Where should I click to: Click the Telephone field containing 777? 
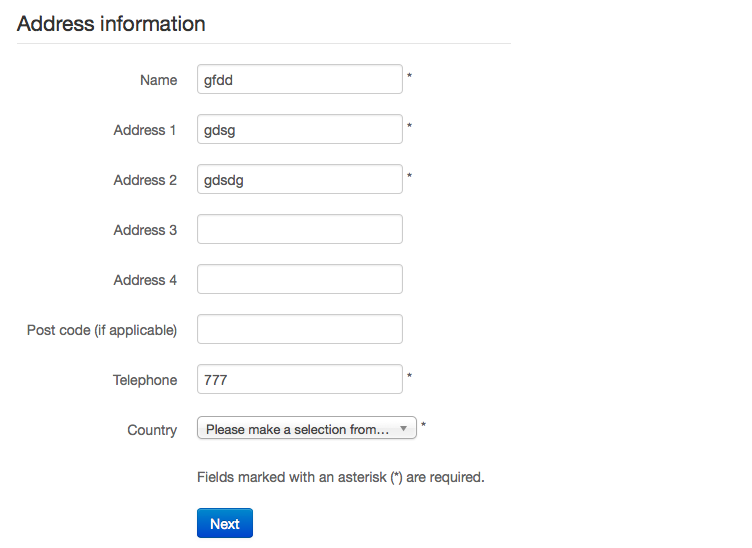300,380
